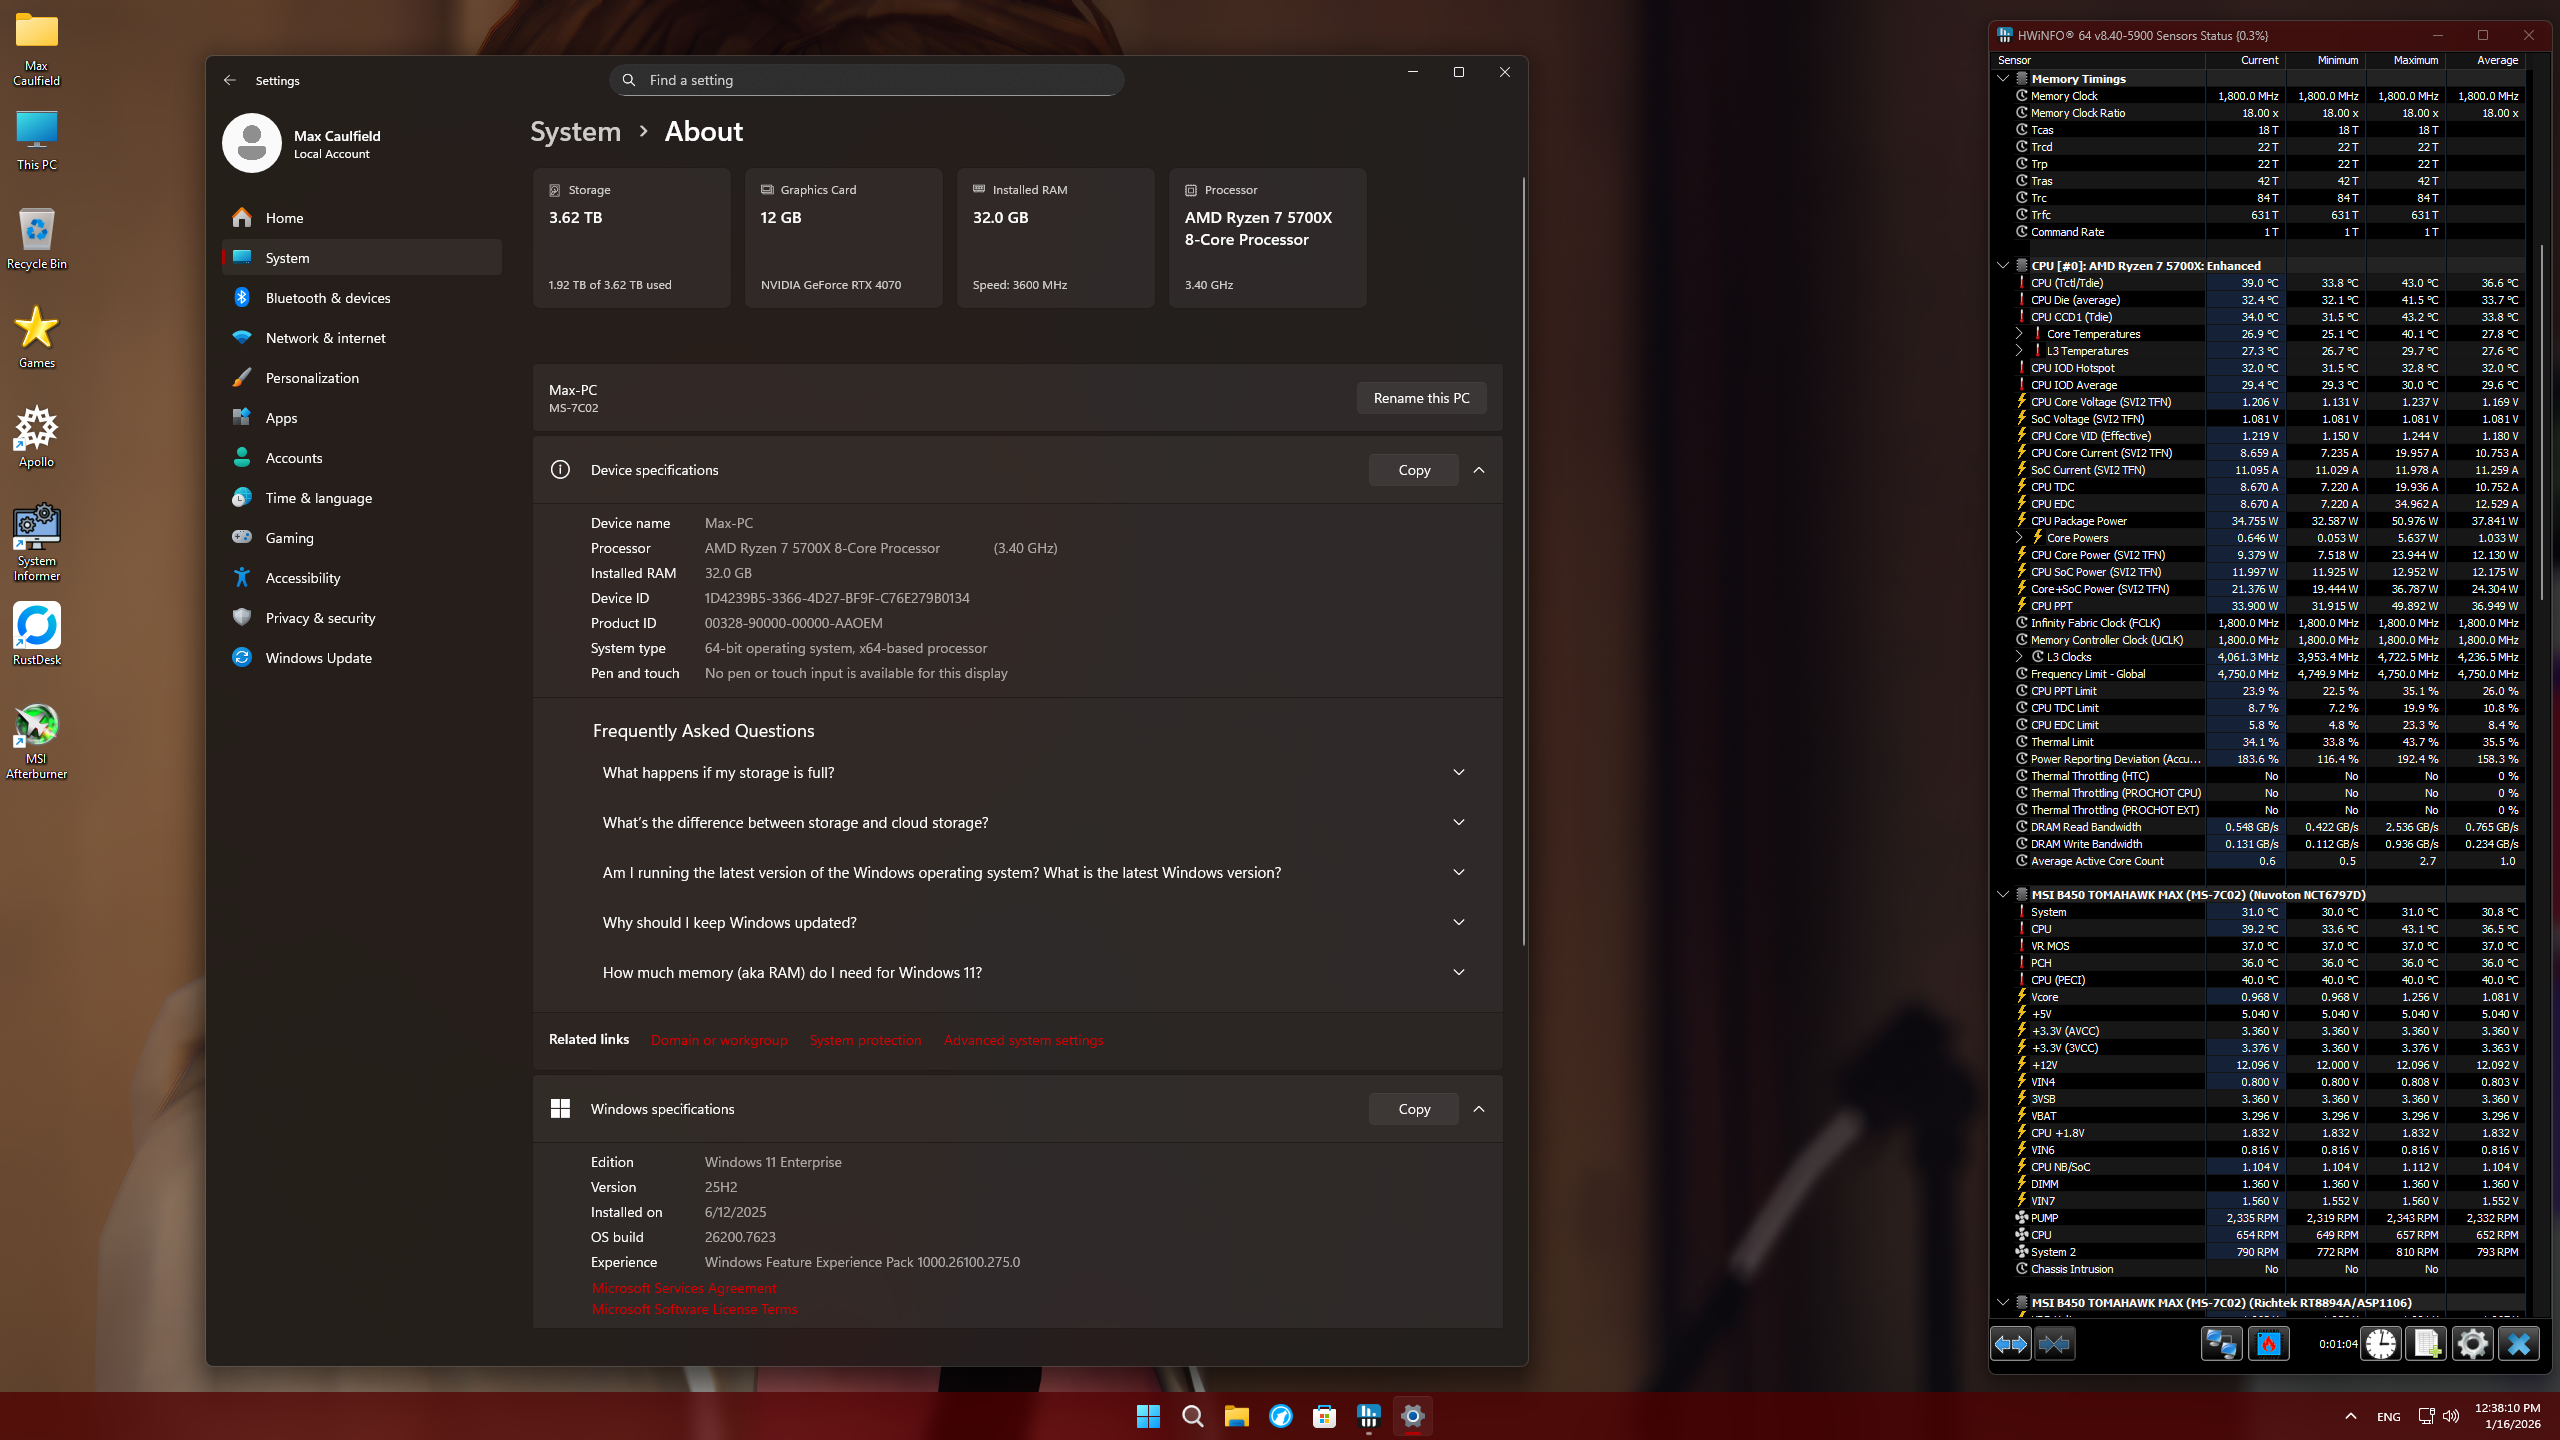Collapse Memory Timings group in HWiNFO
Viewport: 2560px width, 1440px height.
[2003, 79]
